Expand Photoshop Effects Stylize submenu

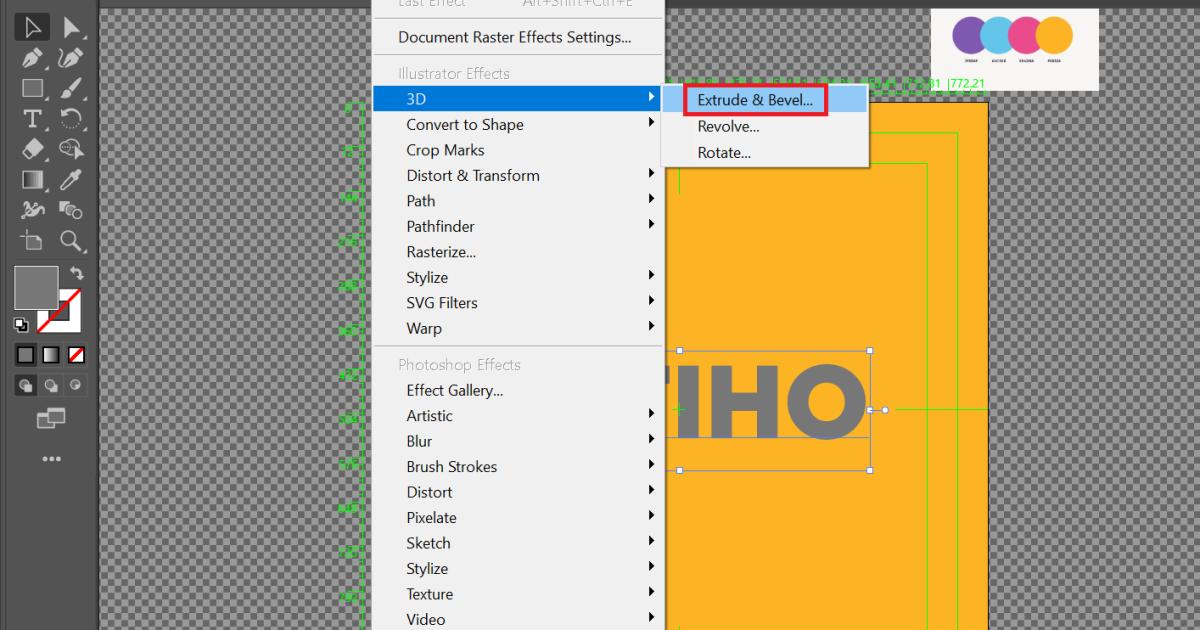click(x=517, y=569)
